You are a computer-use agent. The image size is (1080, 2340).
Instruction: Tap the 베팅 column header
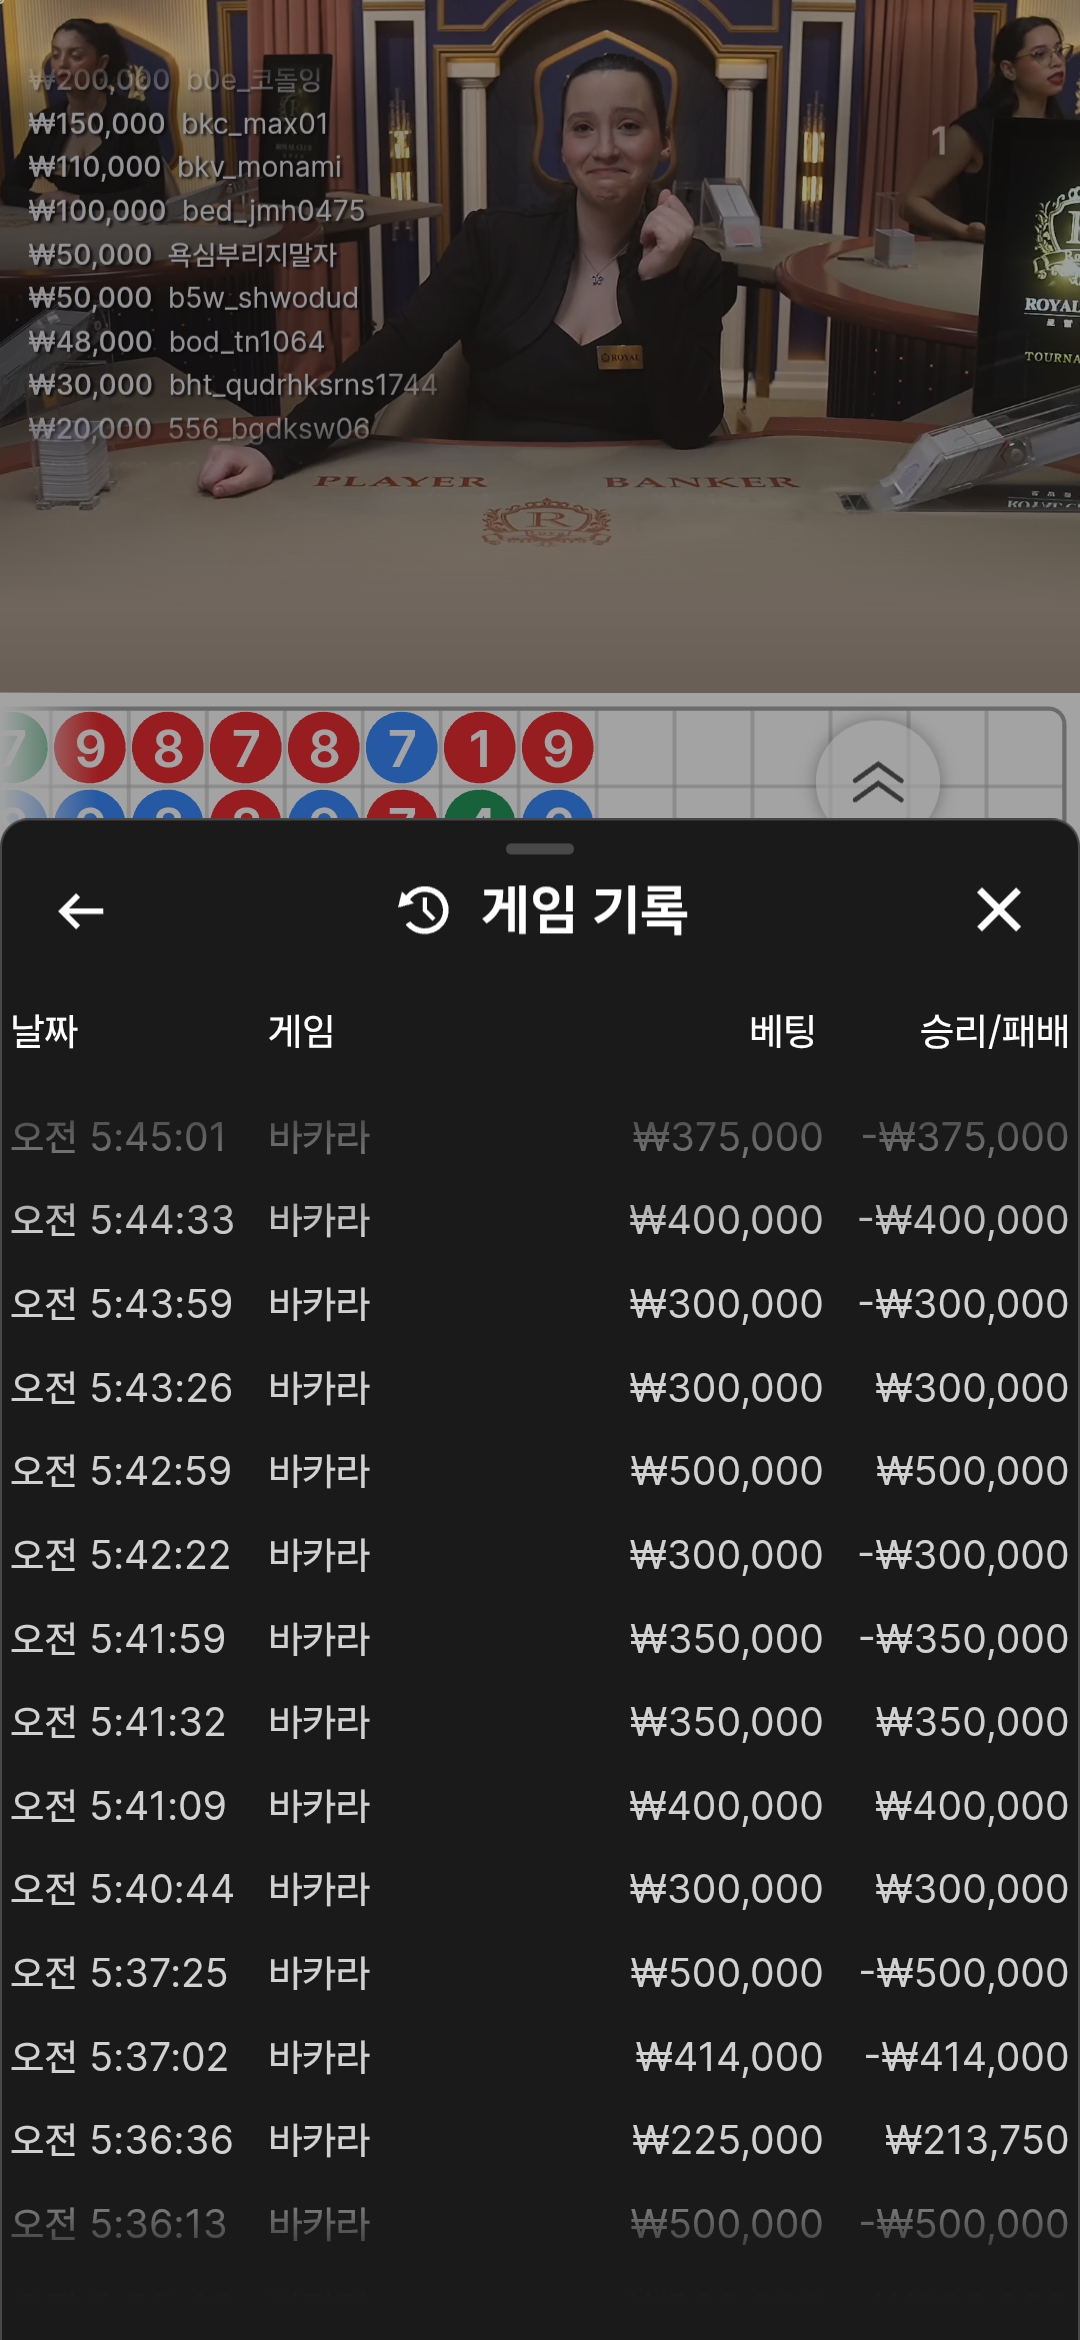click(x=783, y=1031)
